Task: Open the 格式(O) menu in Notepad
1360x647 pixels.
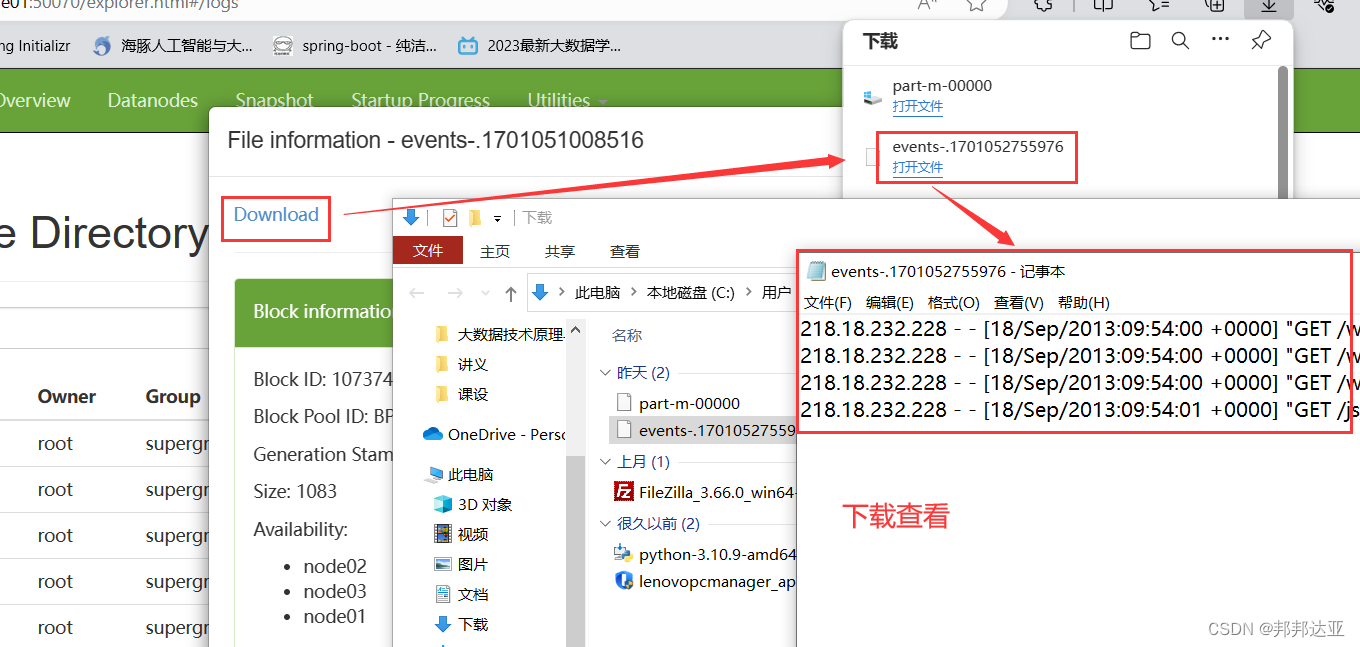Action: (954, 302)
